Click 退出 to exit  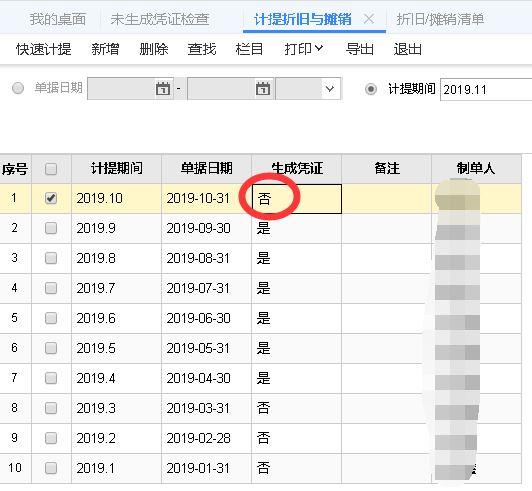[x=407, y=49]
